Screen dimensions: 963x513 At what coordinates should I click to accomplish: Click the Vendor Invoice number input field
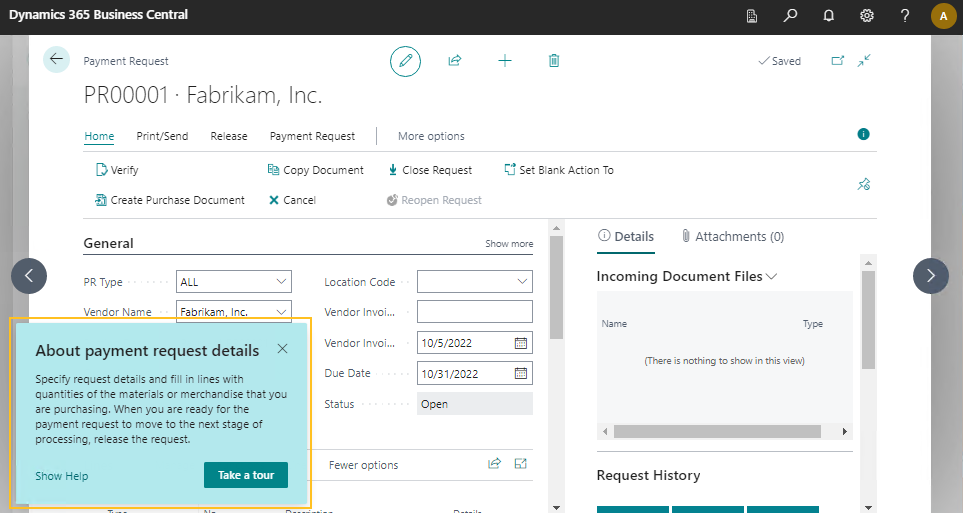click(x=474, y=312)
